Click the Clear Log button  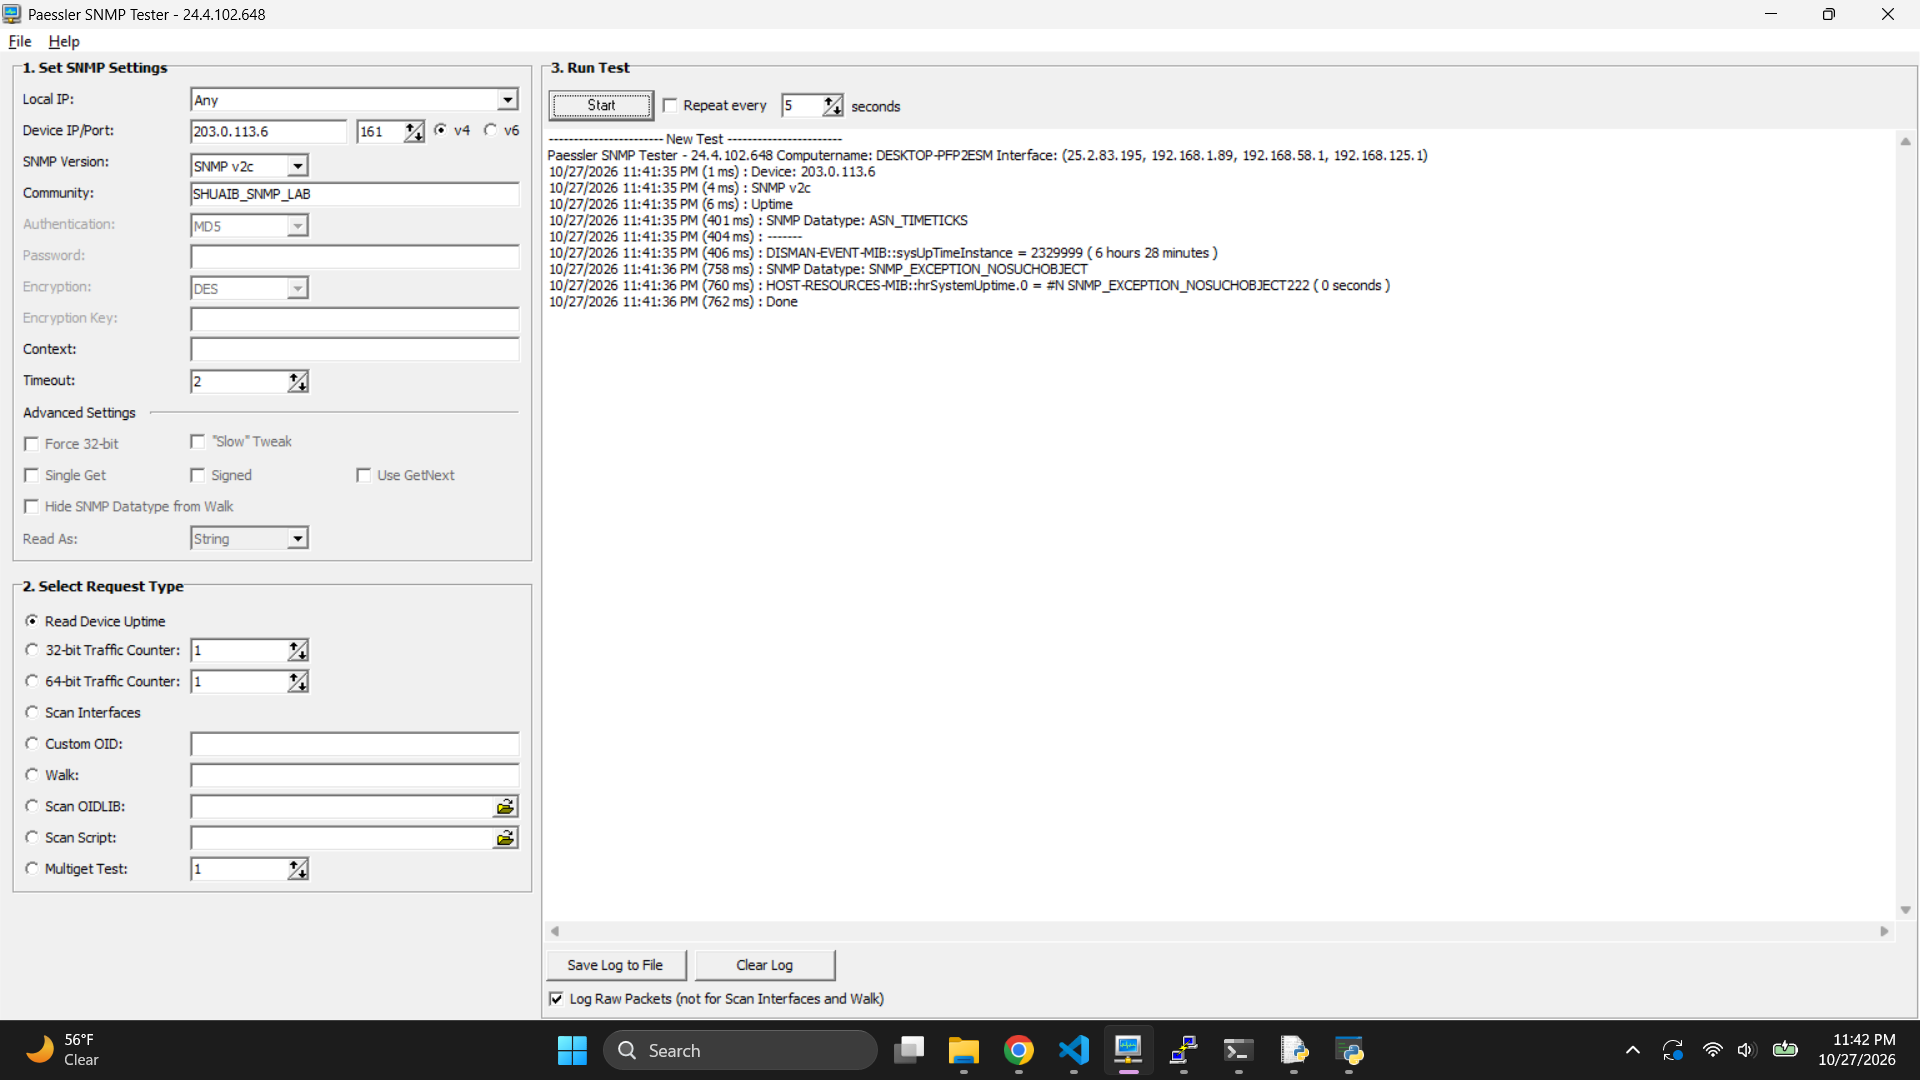pyautogui.click(x=765, y=965)
